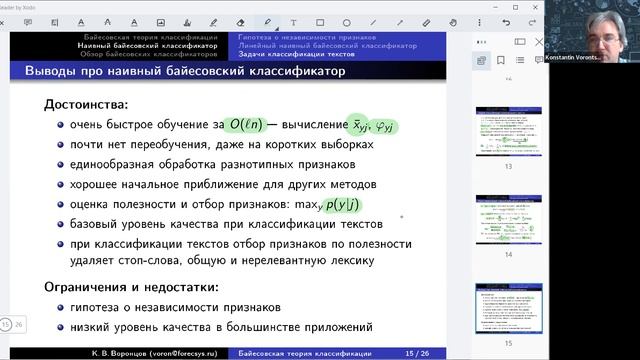Close the thumbnails side panel
The width and height of the screenshot is (640, 360).
539,42
